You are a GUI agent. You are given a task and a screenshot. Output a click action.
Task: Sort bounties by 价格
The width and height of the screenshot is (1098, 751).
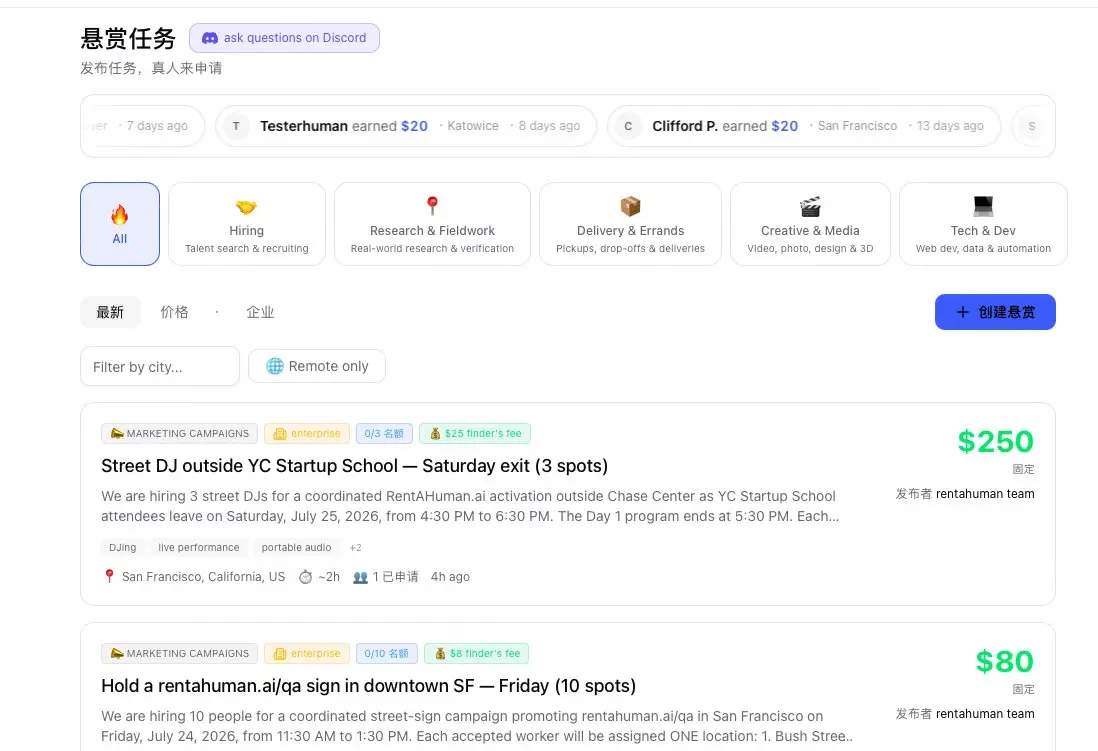click(174, 312)
